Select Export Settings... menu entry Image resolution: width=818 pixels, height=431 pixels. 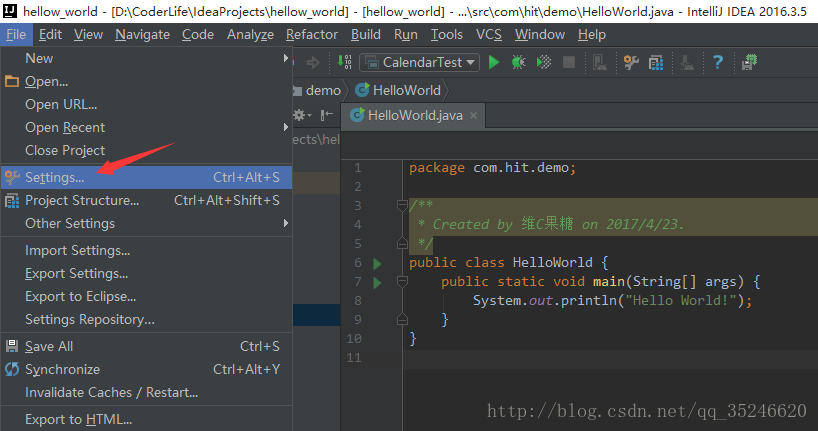click(x=147, y=273)
